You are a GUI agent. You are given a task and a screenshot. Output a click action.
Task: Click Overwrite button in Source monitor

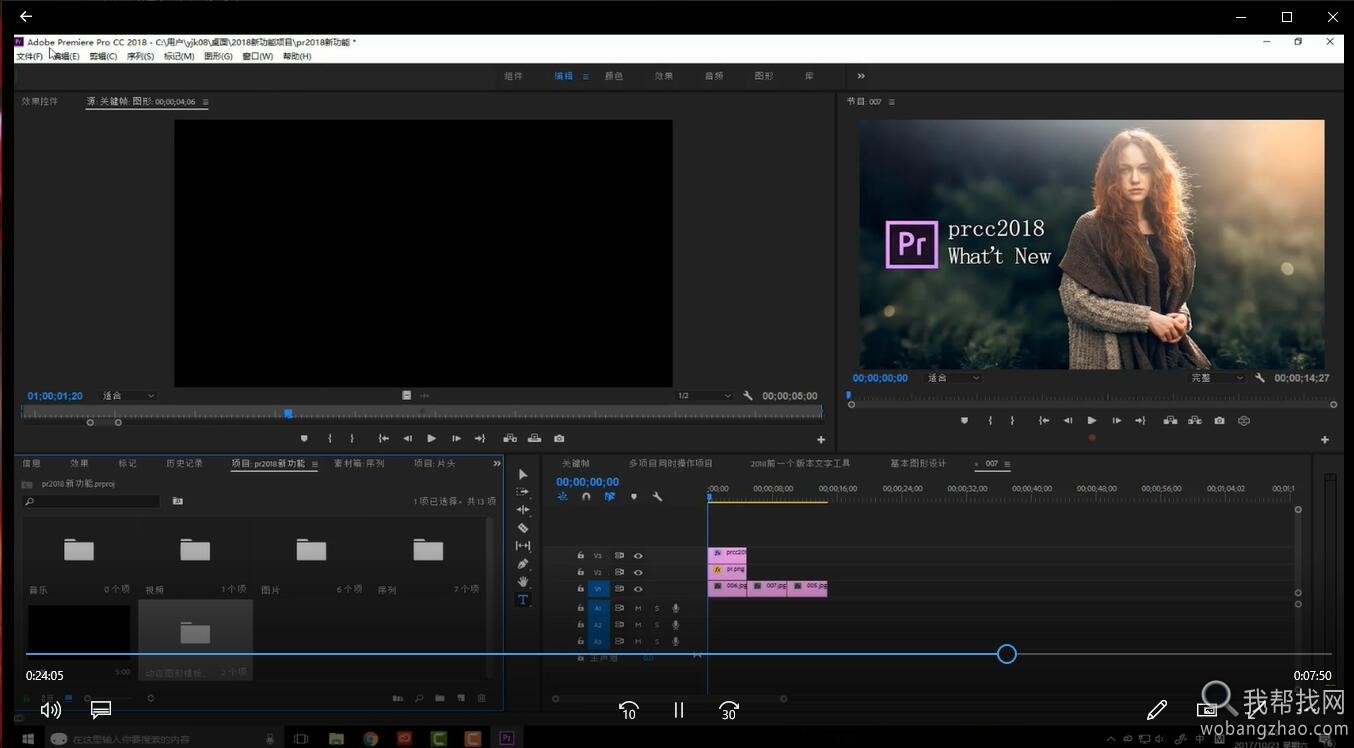(534, 438)
